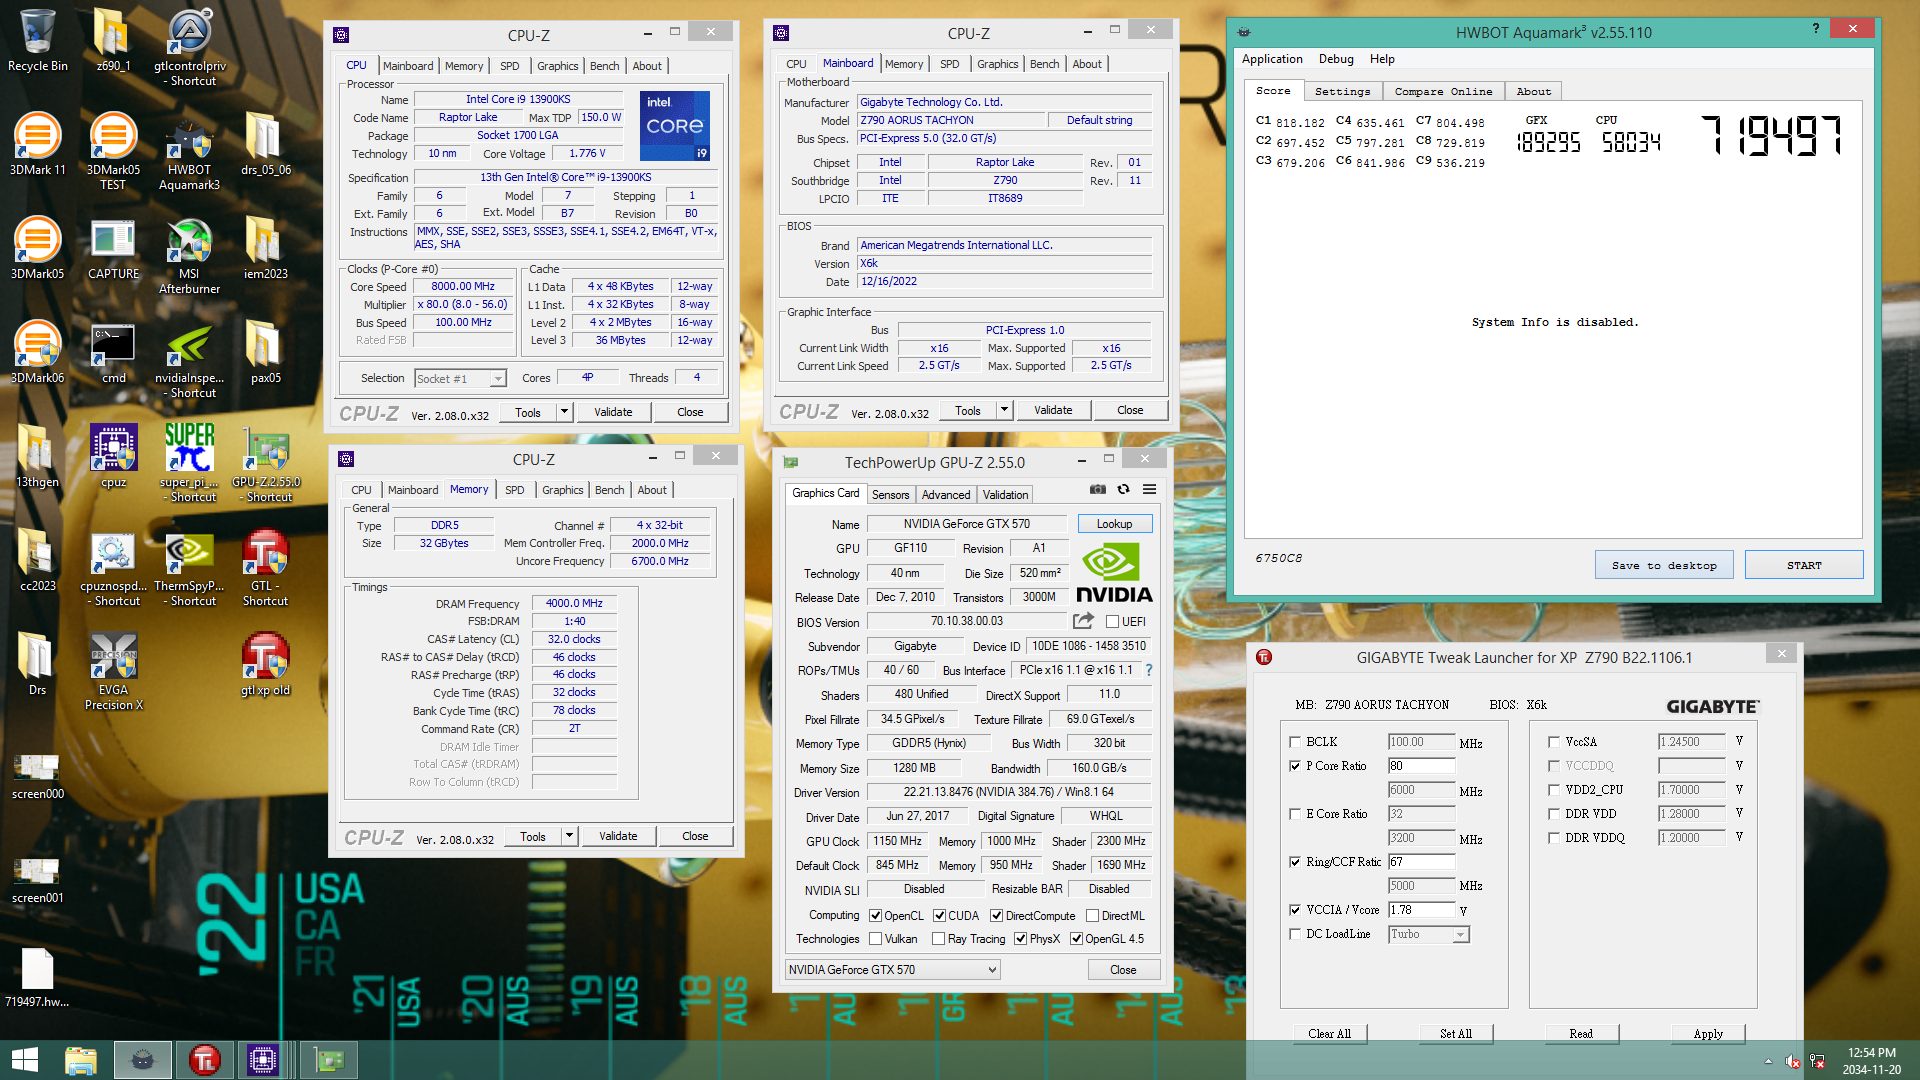Open the Help menu in HWBOT Aquamark
This screenshot has height=1080, width=1920.
[x=1382, y=59]
